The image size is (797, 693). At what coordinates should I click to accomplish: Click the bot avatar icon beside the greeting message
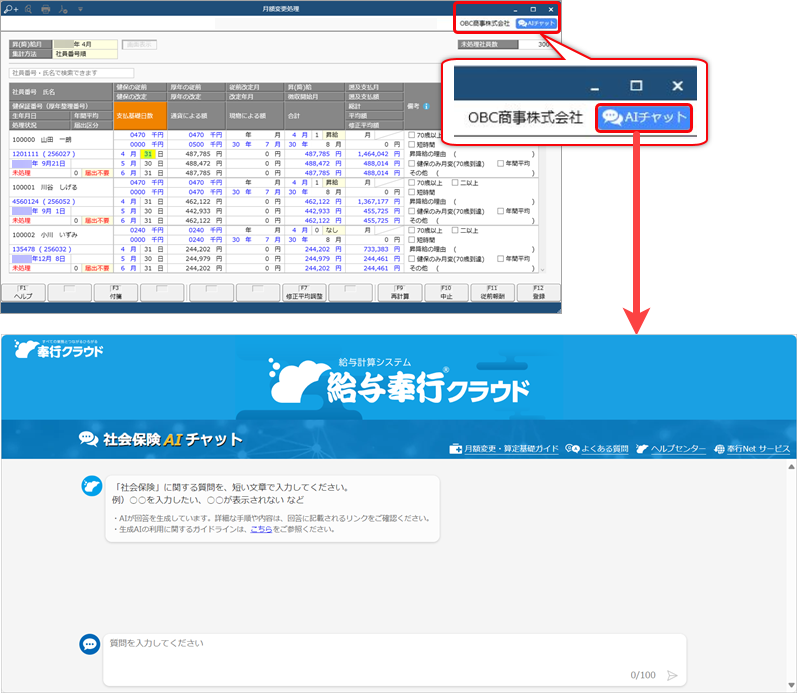tap(92, 486)
